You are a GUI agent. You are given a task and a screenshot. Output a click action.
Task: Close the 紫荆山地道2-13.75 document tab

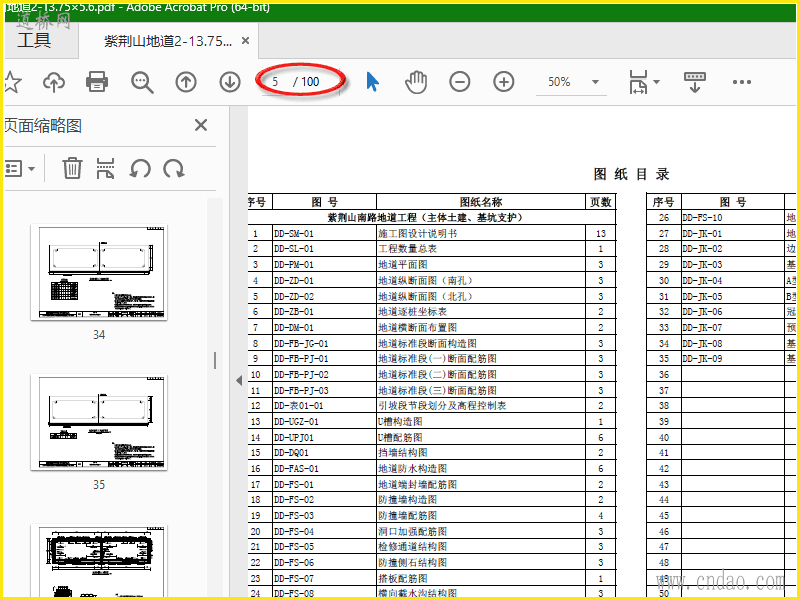coord(246,41)
